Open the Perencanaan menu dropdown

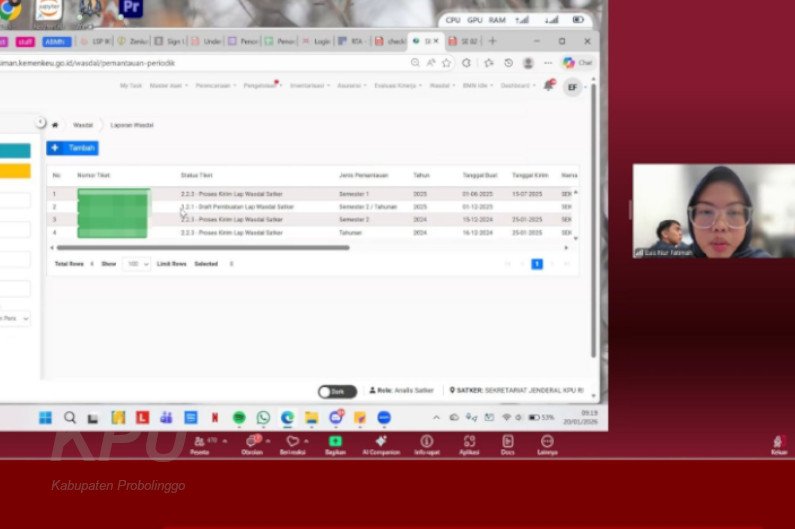pos(215,86)
